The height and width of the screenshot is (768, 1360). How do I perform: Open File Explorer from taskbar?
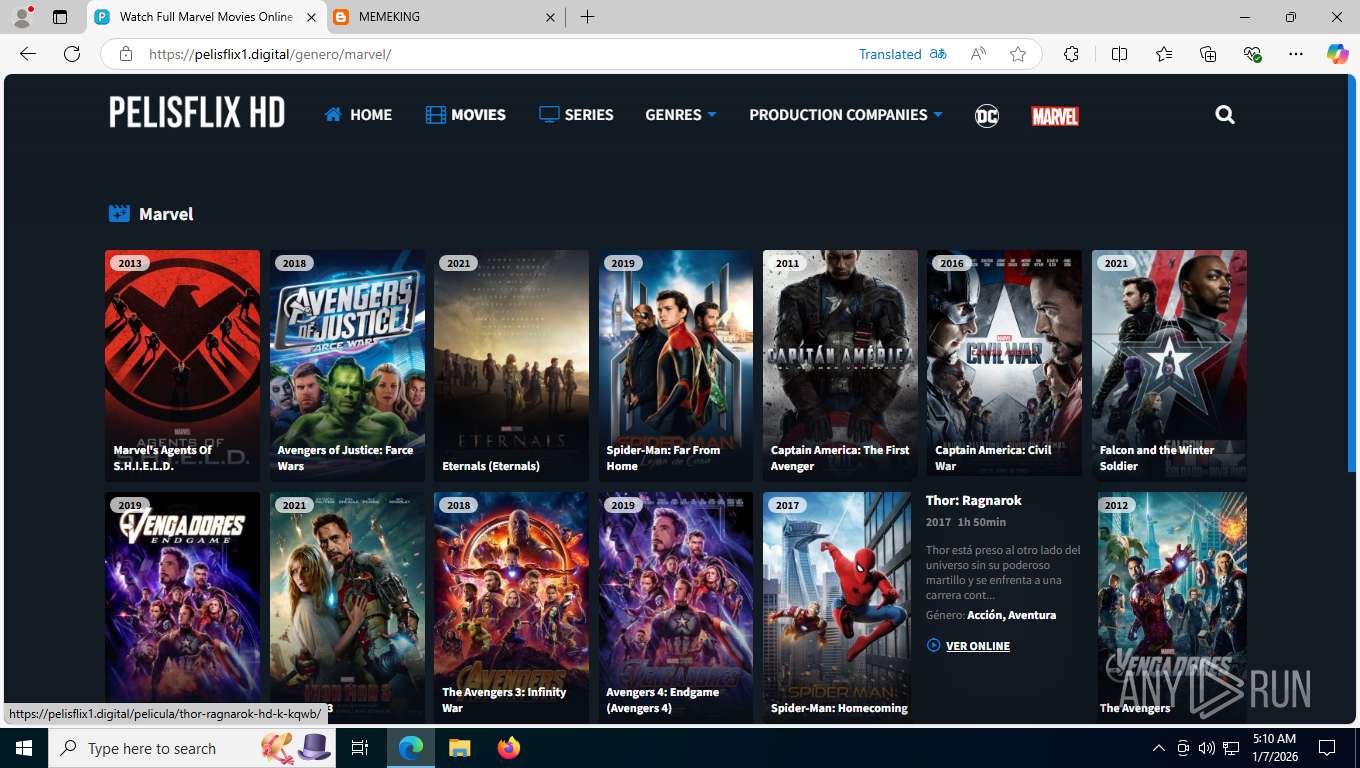coord(459,748)
